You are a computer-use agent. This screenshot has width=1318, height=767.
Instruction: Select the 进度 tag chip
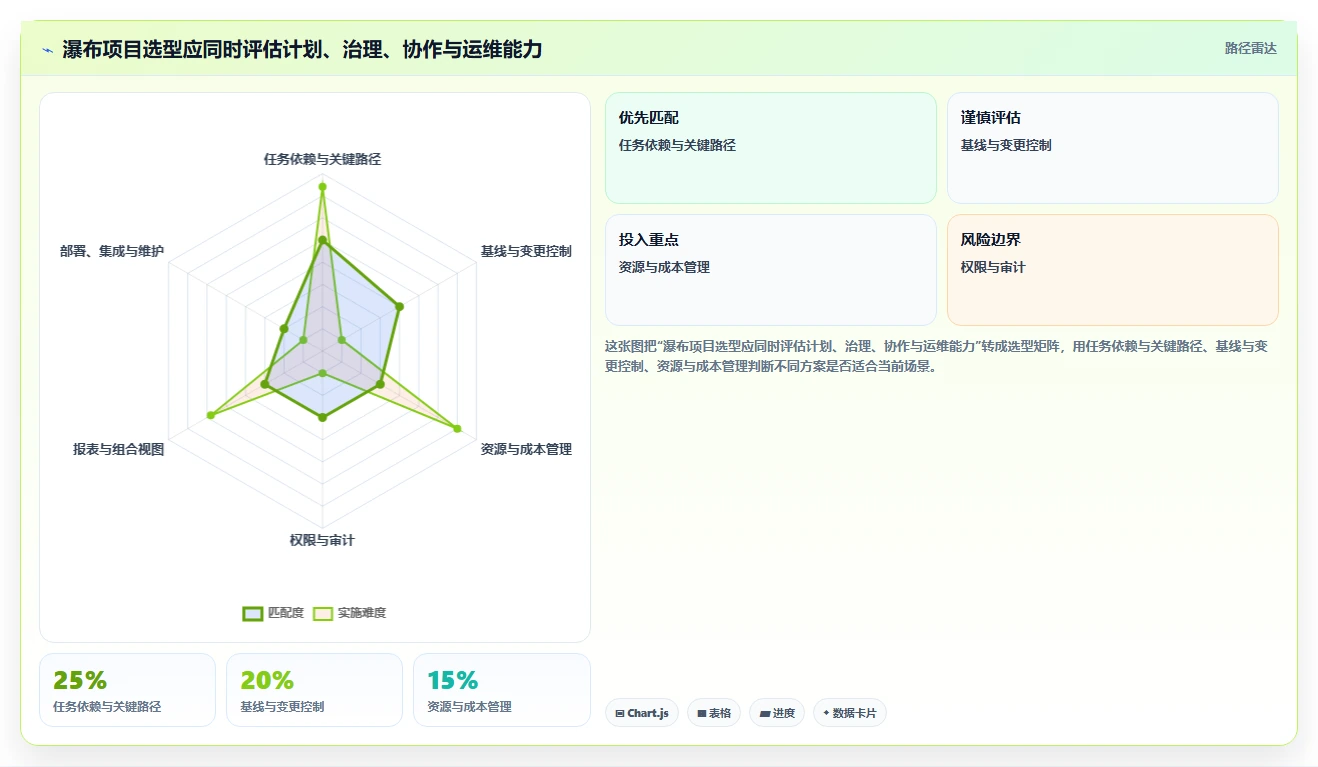tap(777, 713)
